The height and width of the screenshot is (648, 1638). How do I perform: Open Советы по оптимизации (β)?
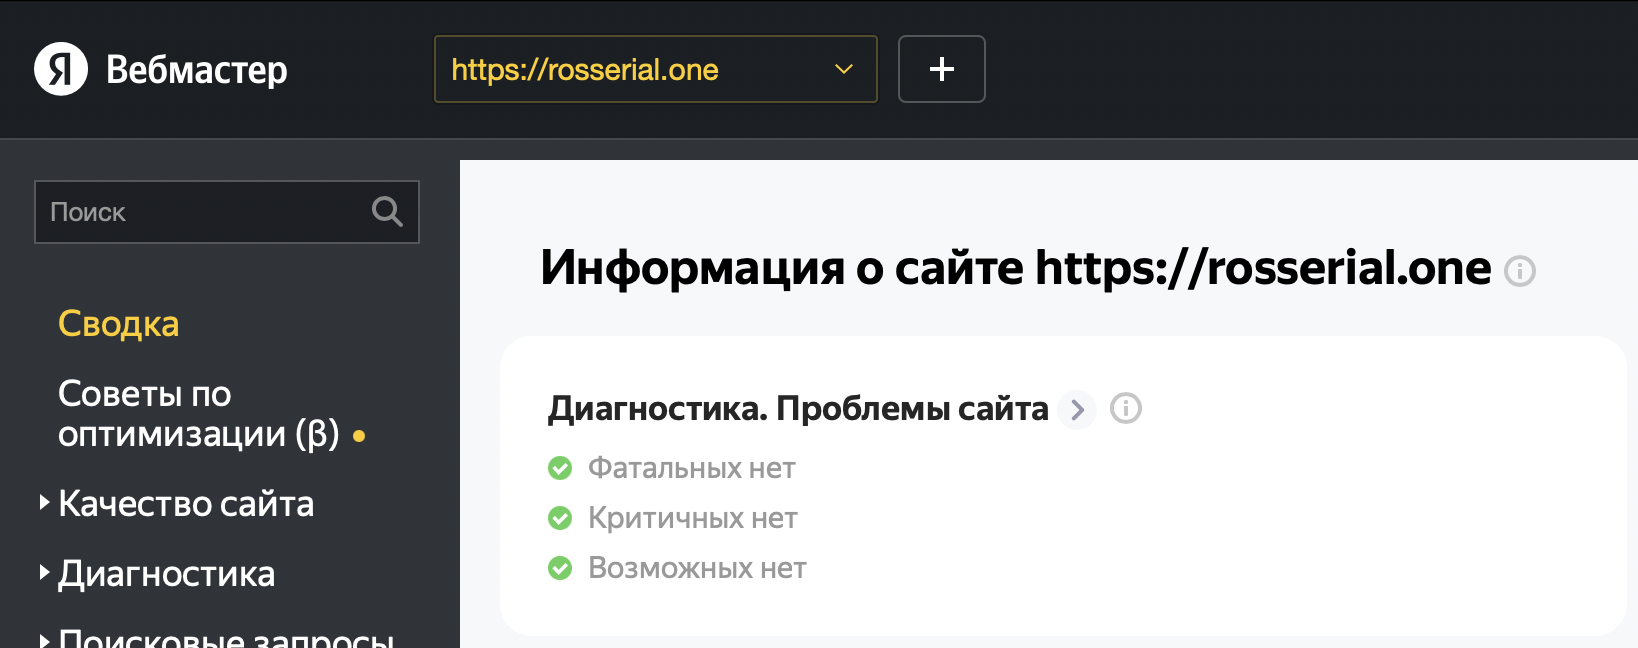198,414
